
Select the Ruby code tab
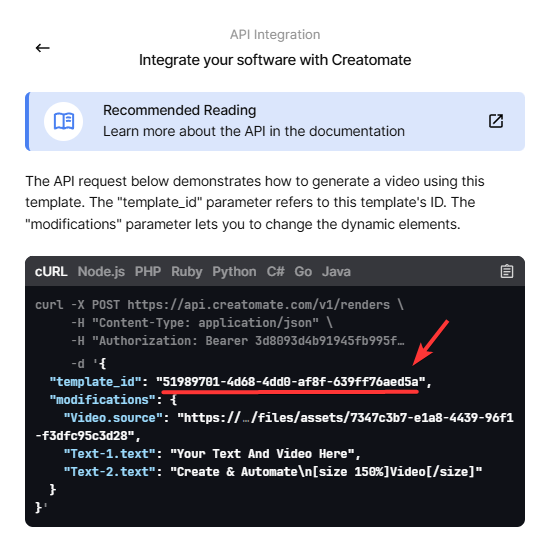(x=187, y=271)
